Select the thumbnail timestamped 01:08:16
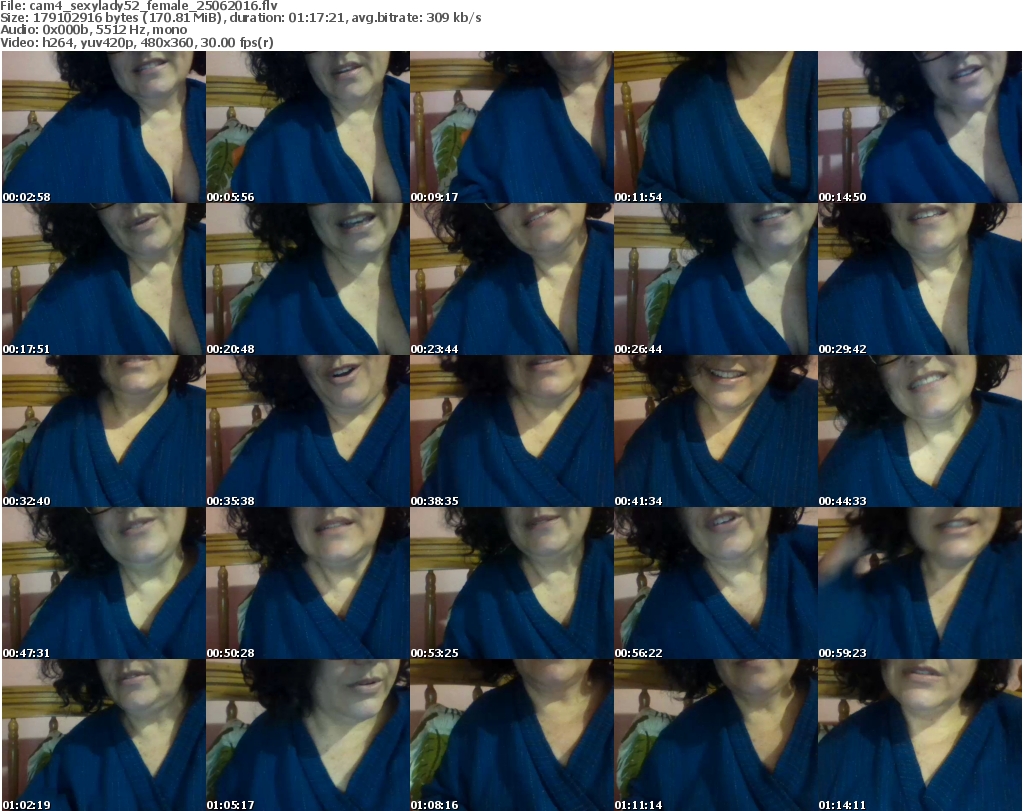This screenshot has height=811, width=1024. pos(511,735)
